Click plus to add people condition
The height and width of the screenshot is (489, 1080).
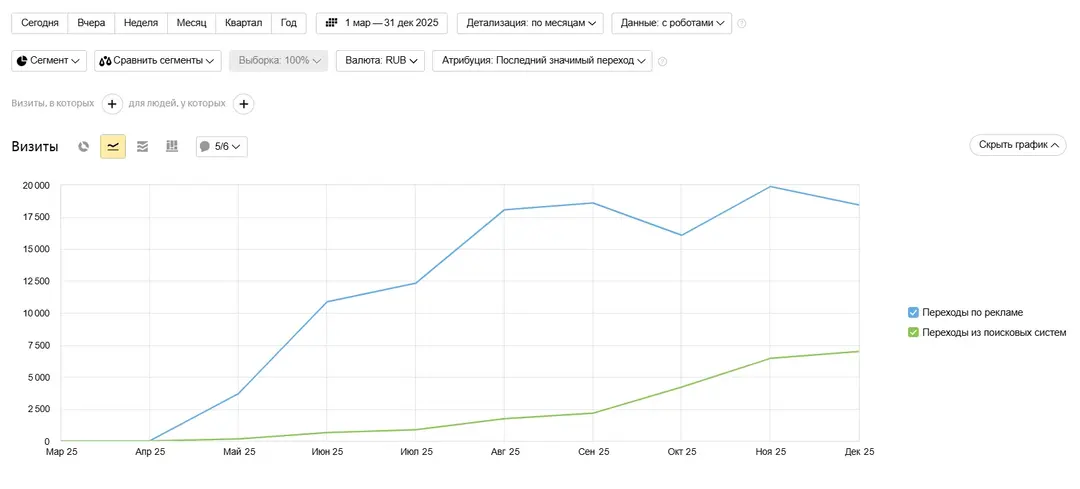click(243, 104)
